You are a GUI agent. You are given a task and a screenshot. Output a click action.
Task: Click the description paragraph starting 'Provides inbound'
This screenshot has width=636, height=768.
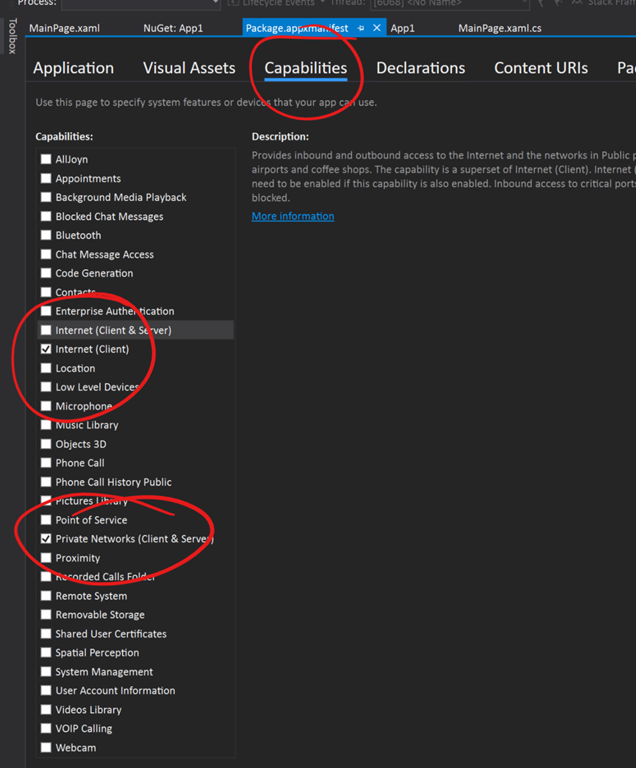point(443,176)
